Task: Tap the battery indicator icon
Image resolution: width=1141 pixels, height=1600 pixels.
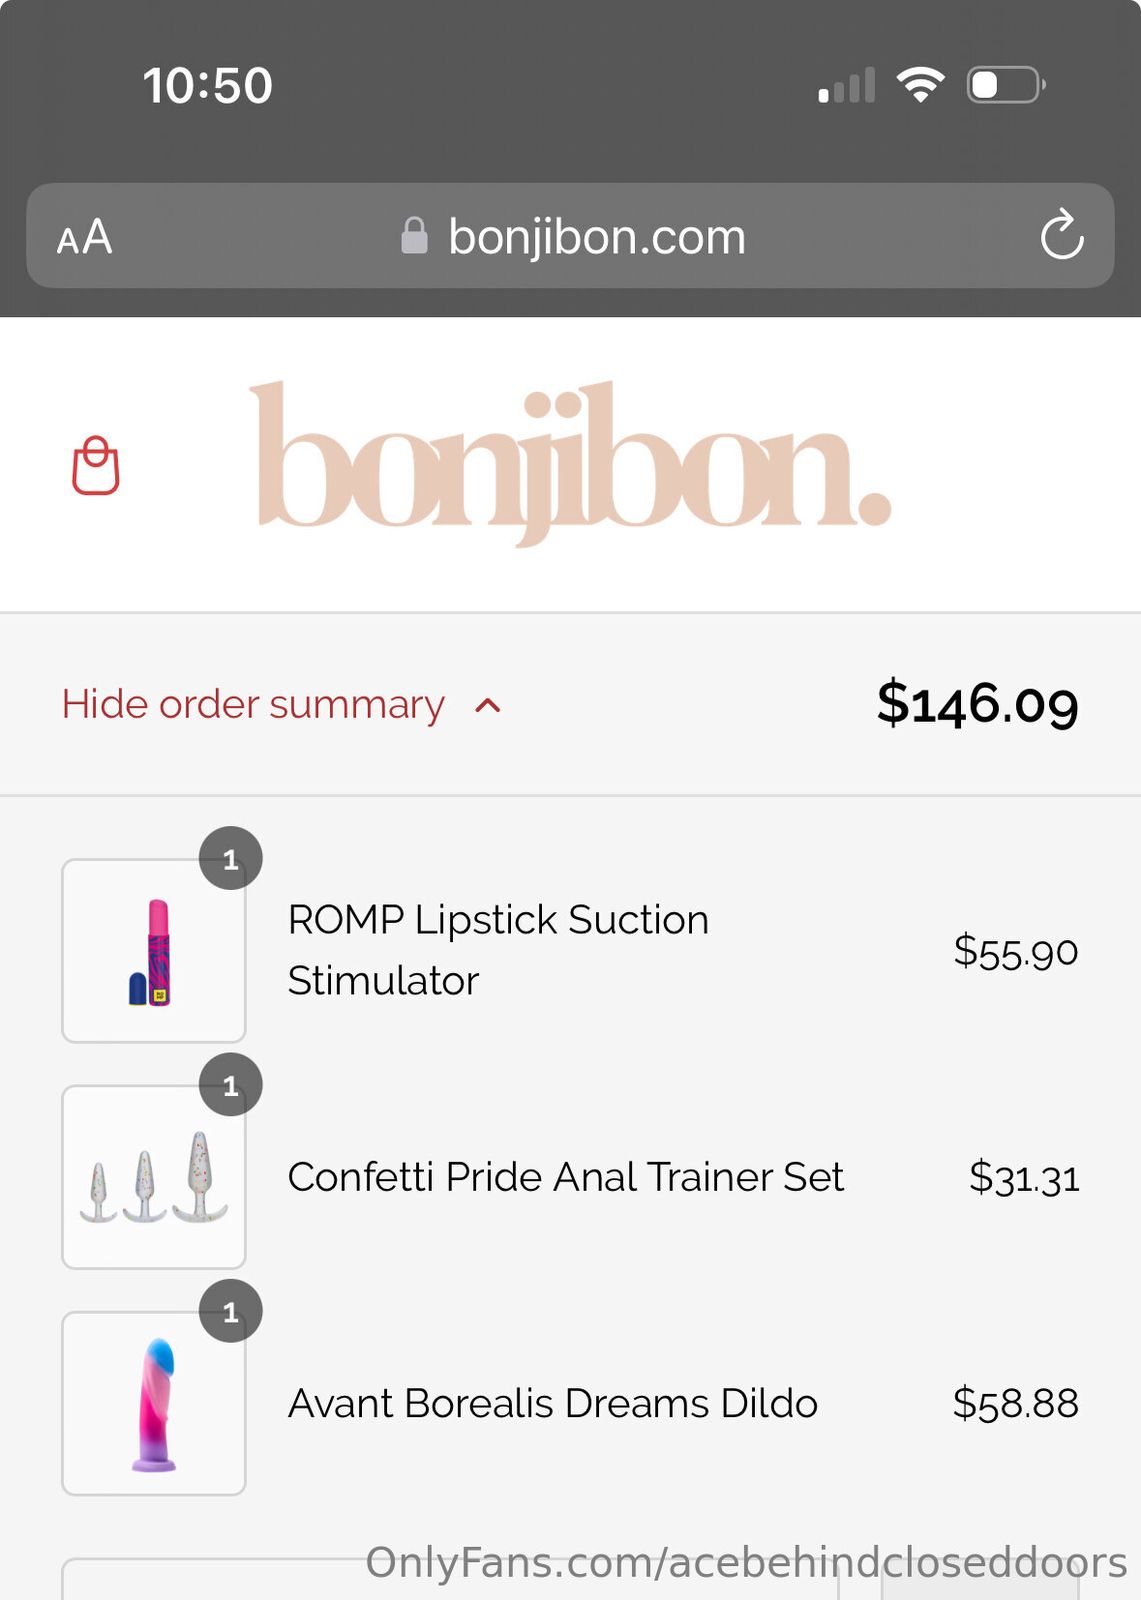Action: pos(1005,85)
